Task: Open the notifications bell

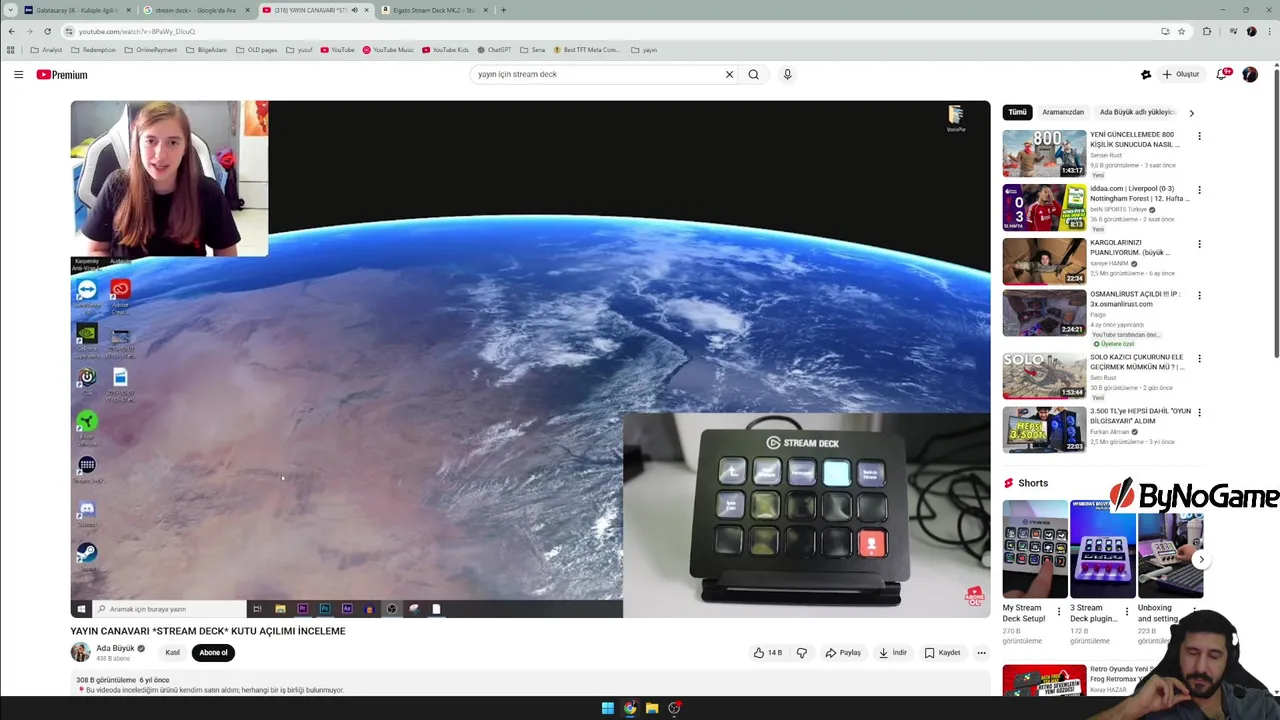Action: [1222, 74]
